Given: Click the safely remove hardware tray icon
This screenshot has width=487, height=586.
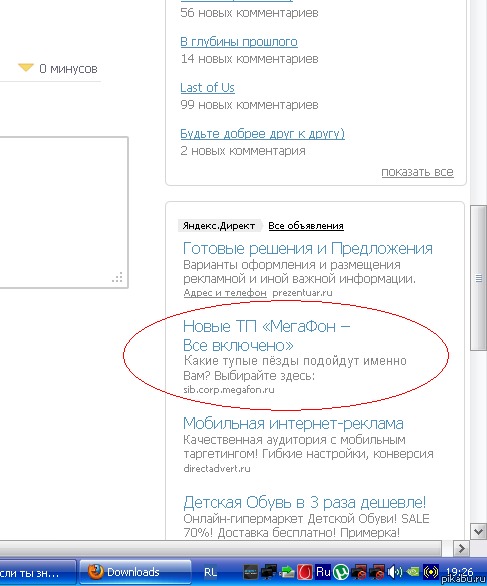Looking at the screenshot, I should click(x=287, y=572).
